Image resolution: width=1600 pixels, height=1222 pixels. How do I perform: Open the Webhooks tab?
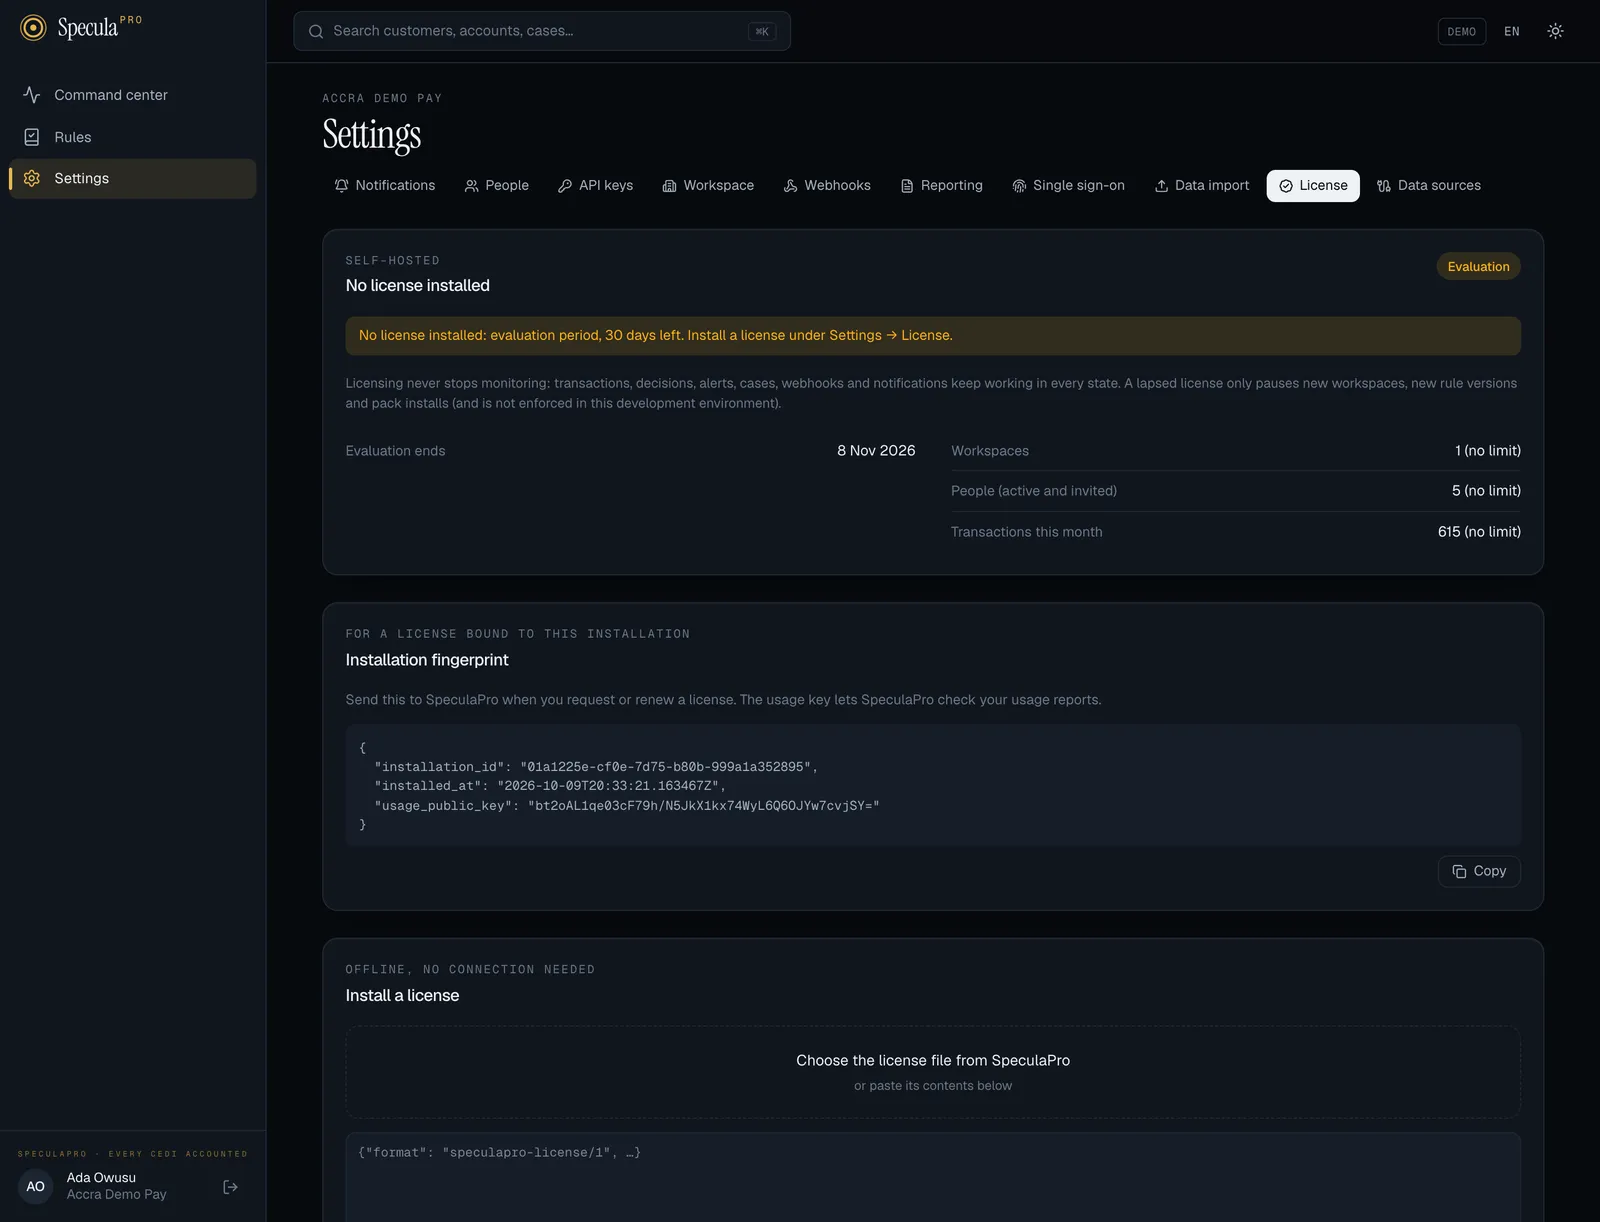pyautogui.click(x=827, y=186)
